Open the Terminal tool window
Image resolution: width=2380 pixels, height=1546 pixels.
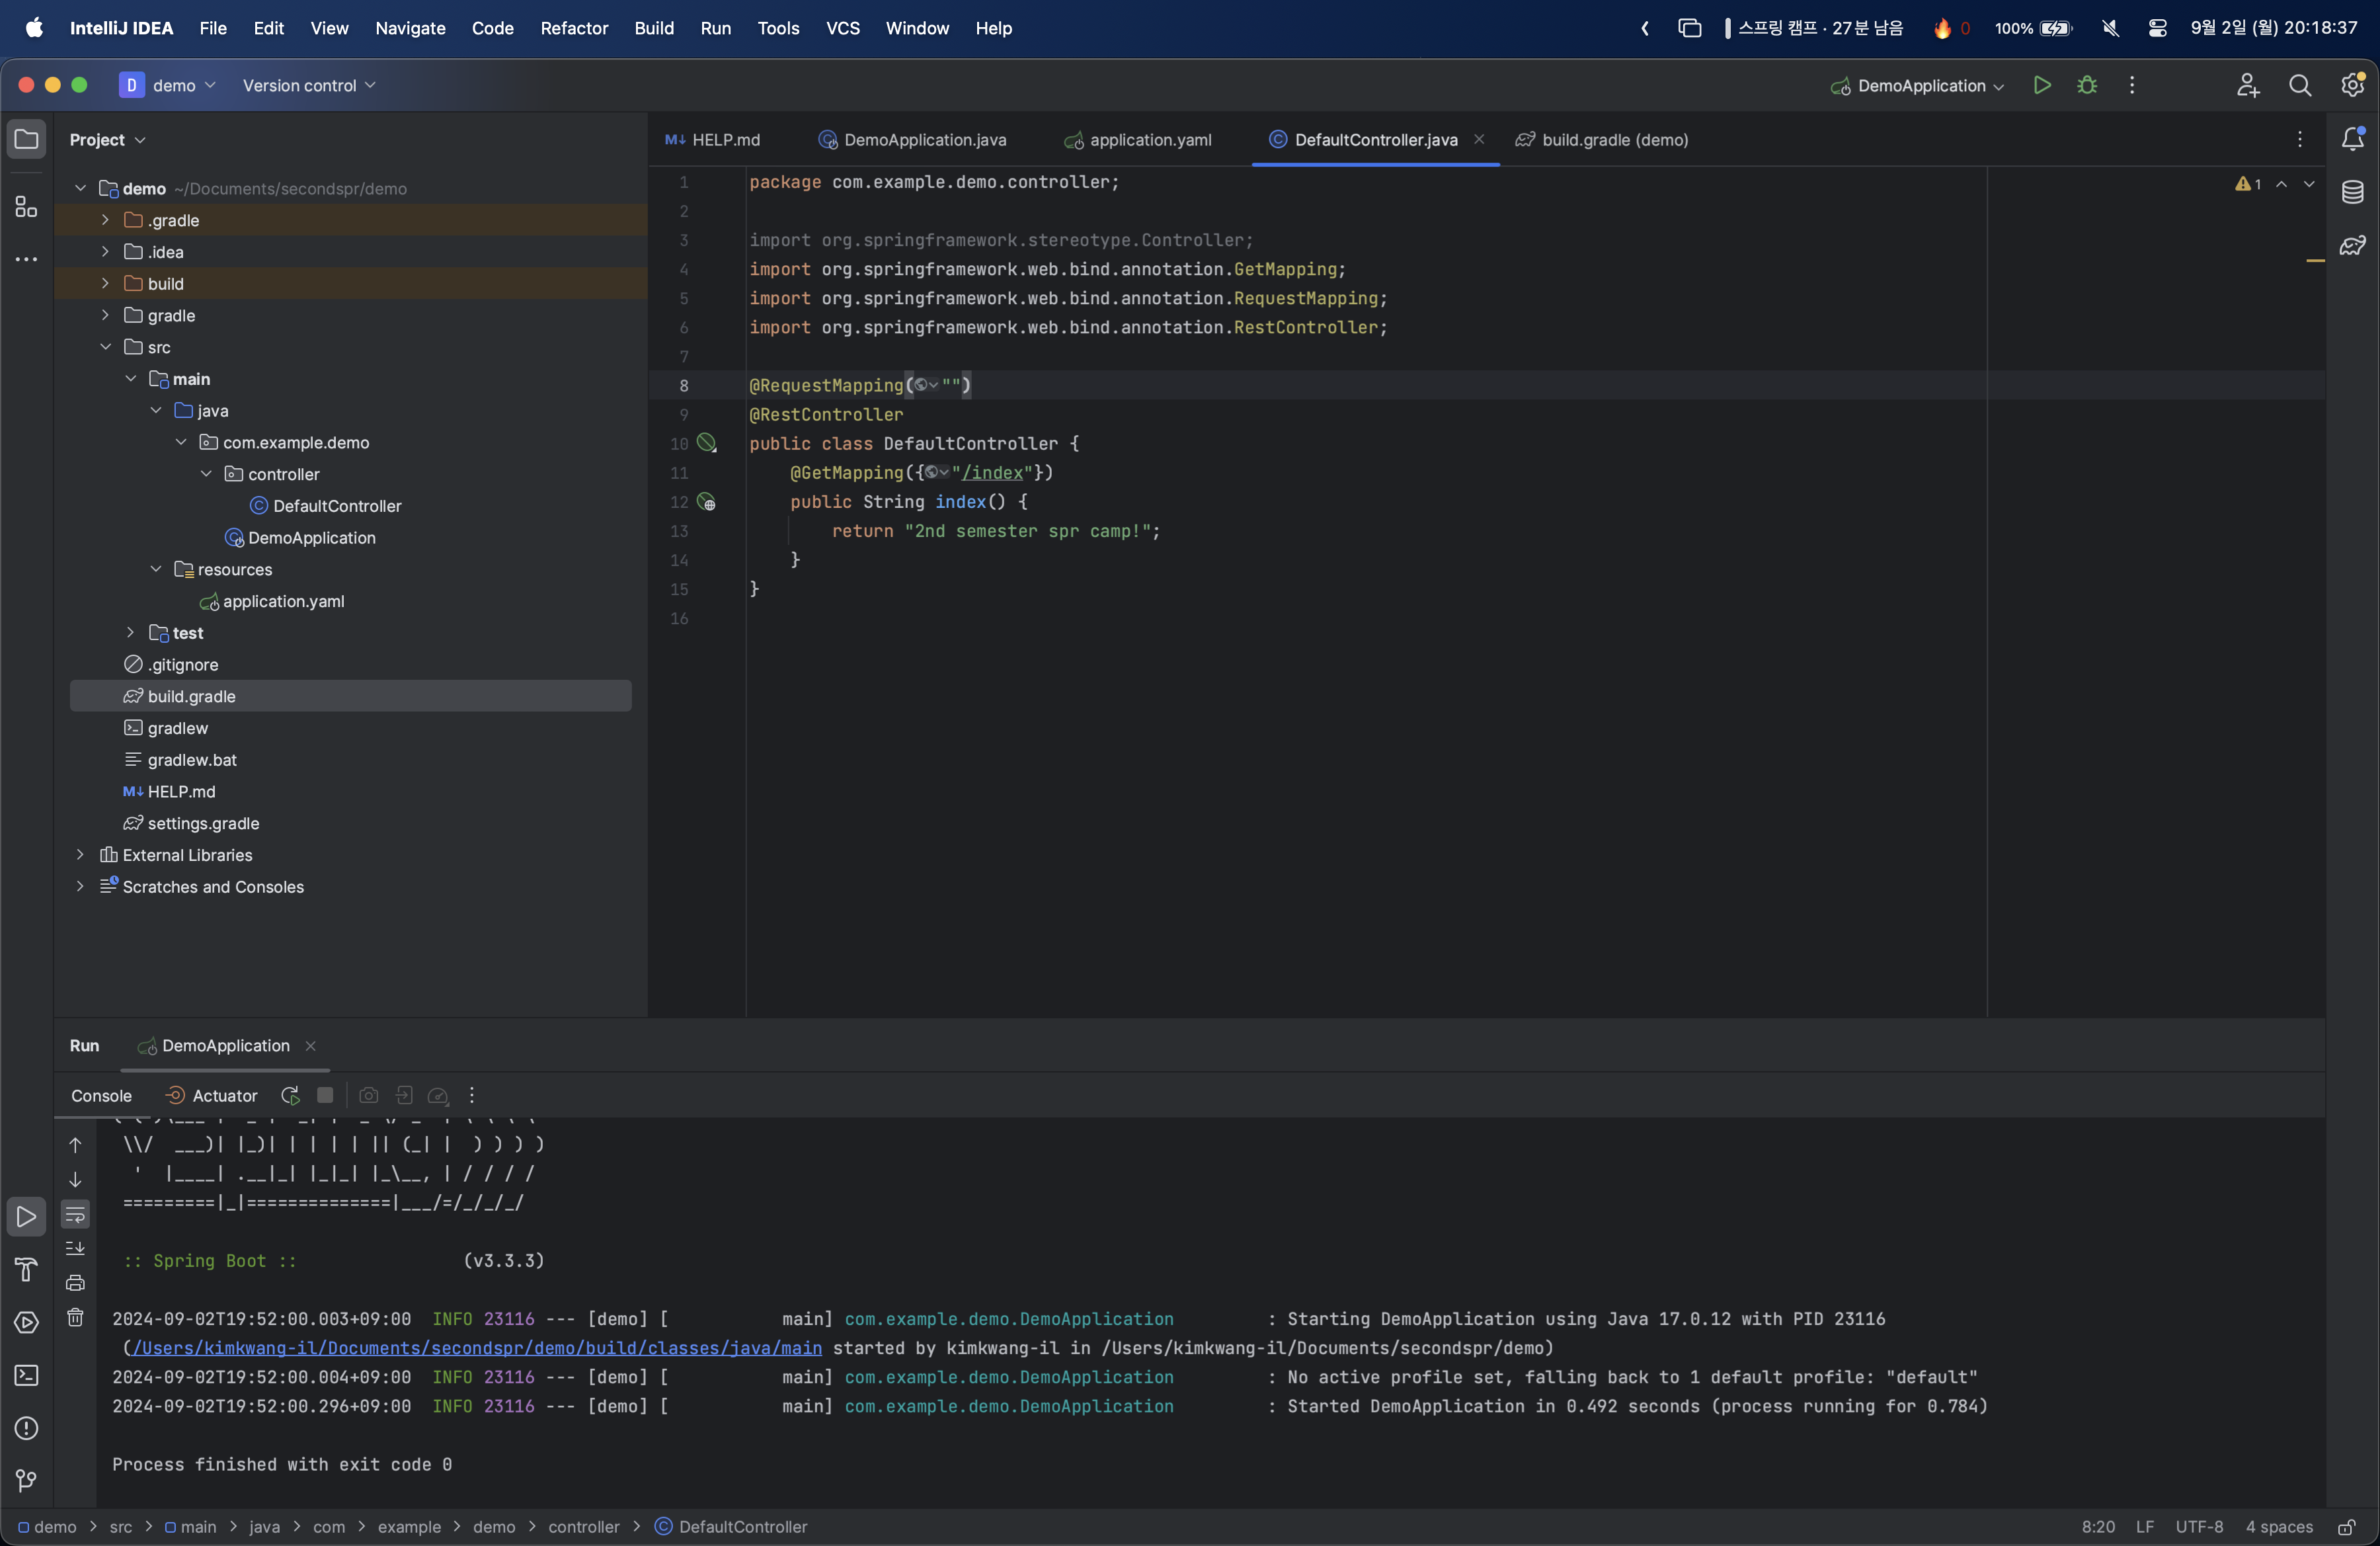[27, 1375]
